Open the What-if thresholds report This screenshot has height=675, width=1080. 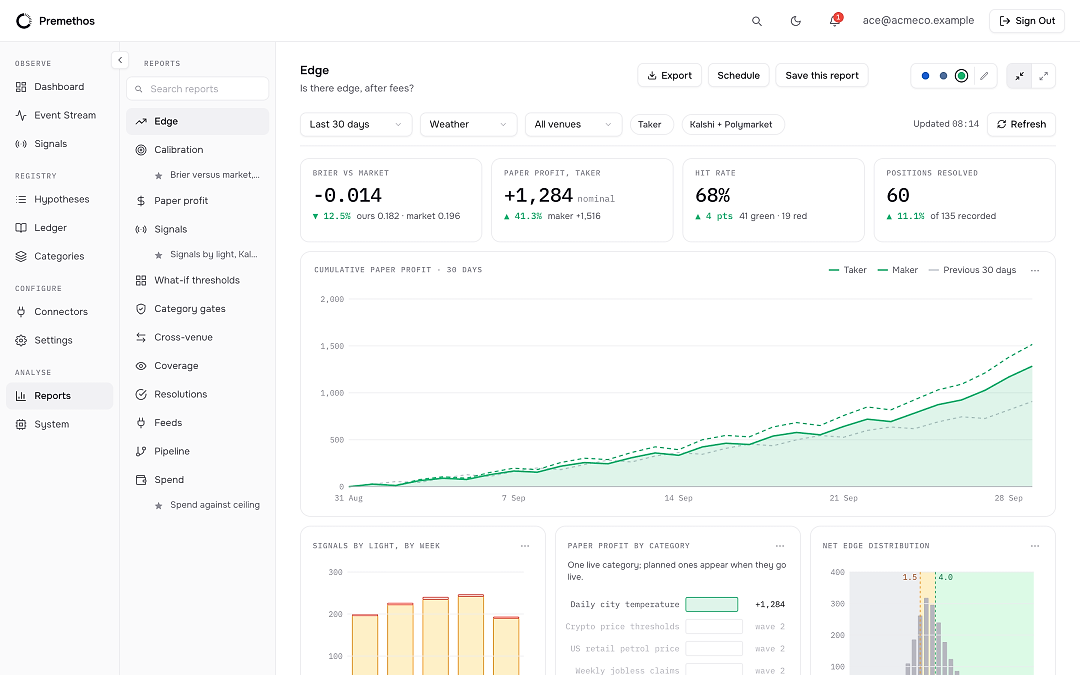coord(198,280)
